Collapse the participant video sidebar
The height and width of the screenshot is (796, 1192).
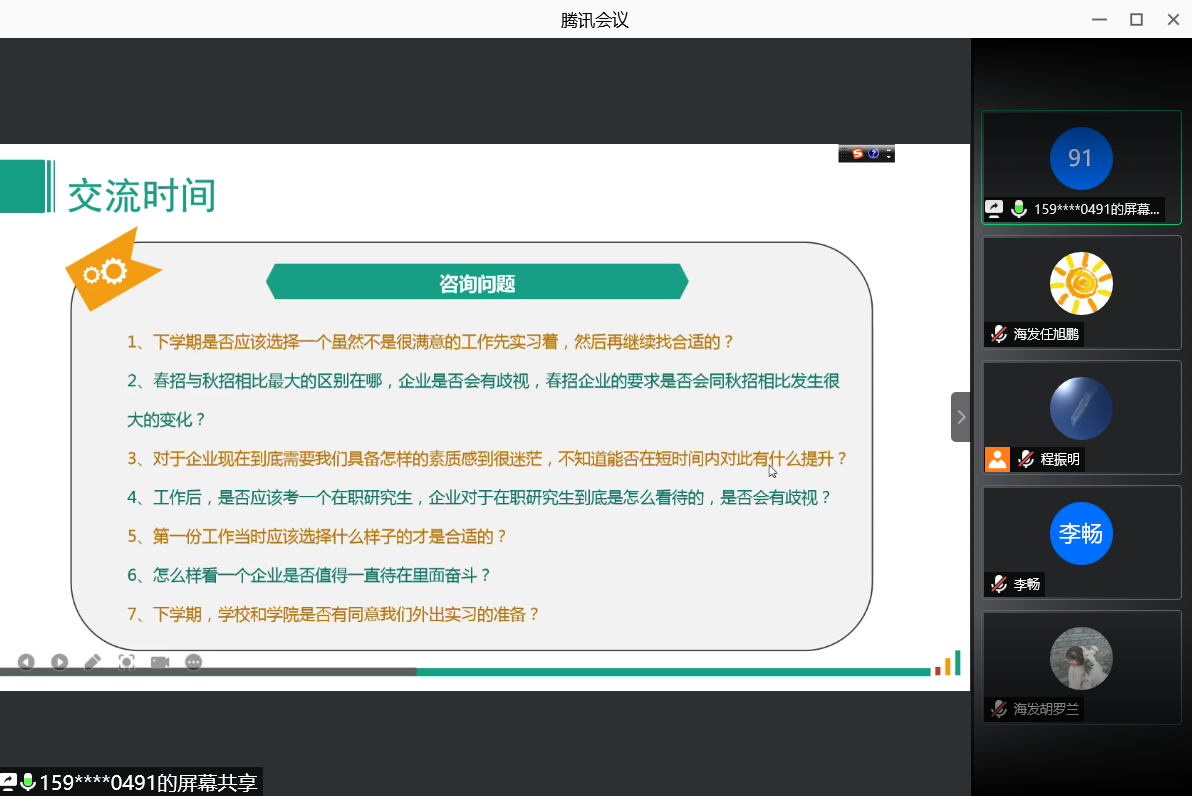(960, 417)
